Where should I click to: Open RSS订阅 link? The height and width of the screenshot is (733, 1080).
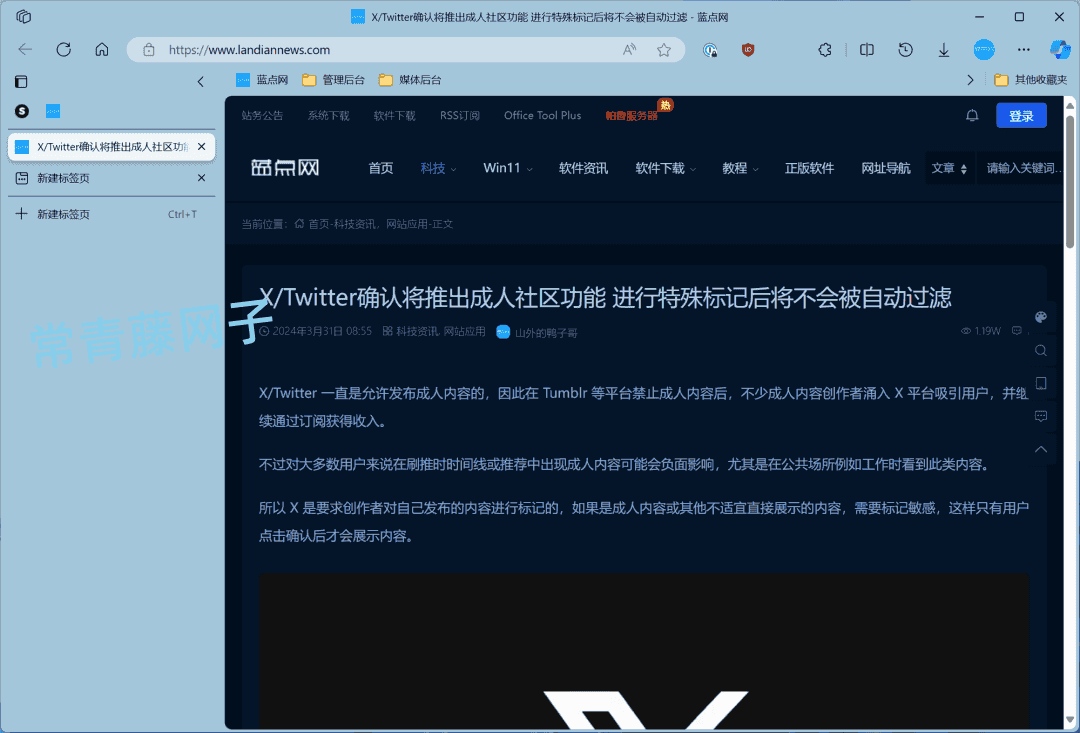tap(459, 116)
